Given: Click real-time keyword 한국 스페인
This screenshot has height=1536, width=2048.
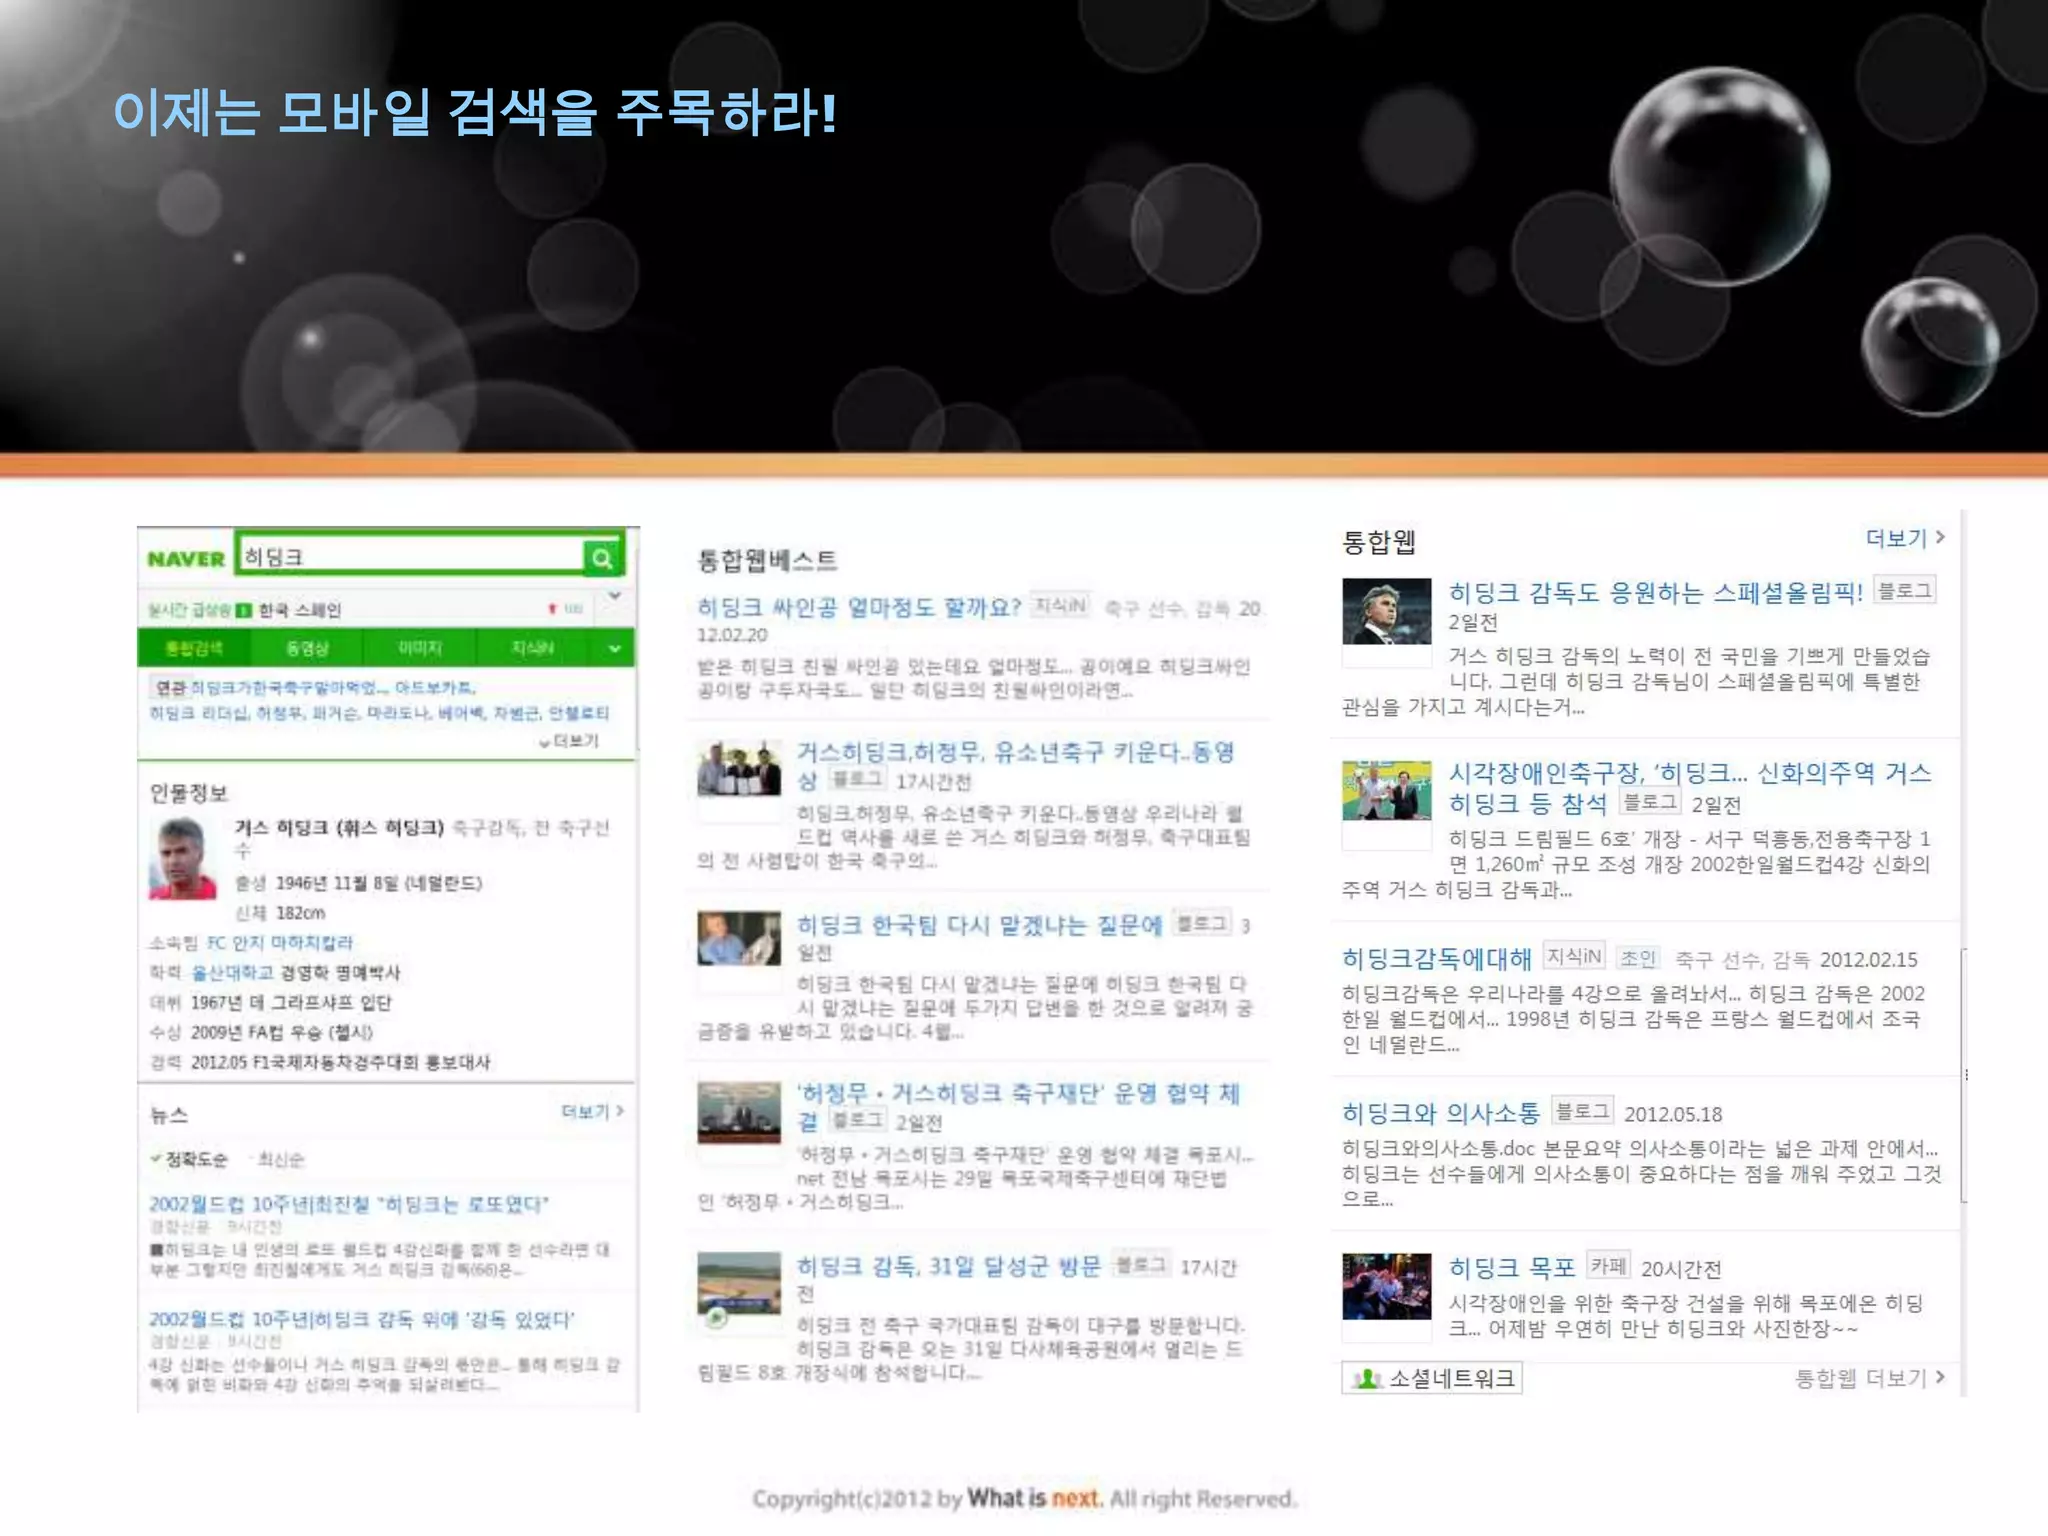Looking at the screenshot, I should point(299,610).
